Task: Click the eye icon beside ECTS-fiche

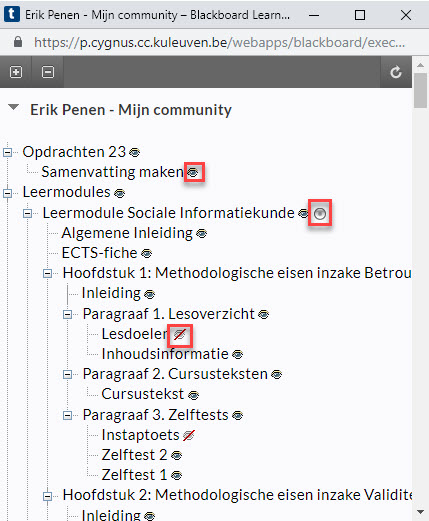Action: coord(147,254)
